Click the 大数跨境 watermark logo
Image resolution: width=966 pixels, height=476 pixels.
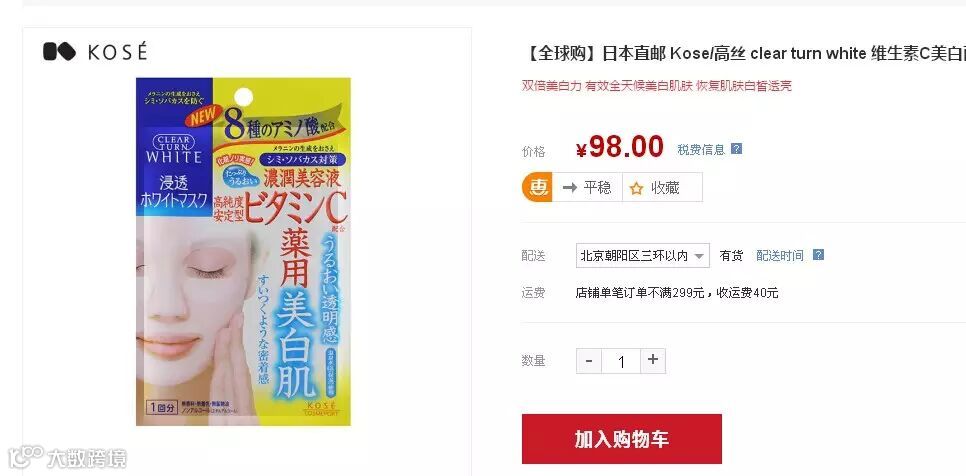(67, 458)
